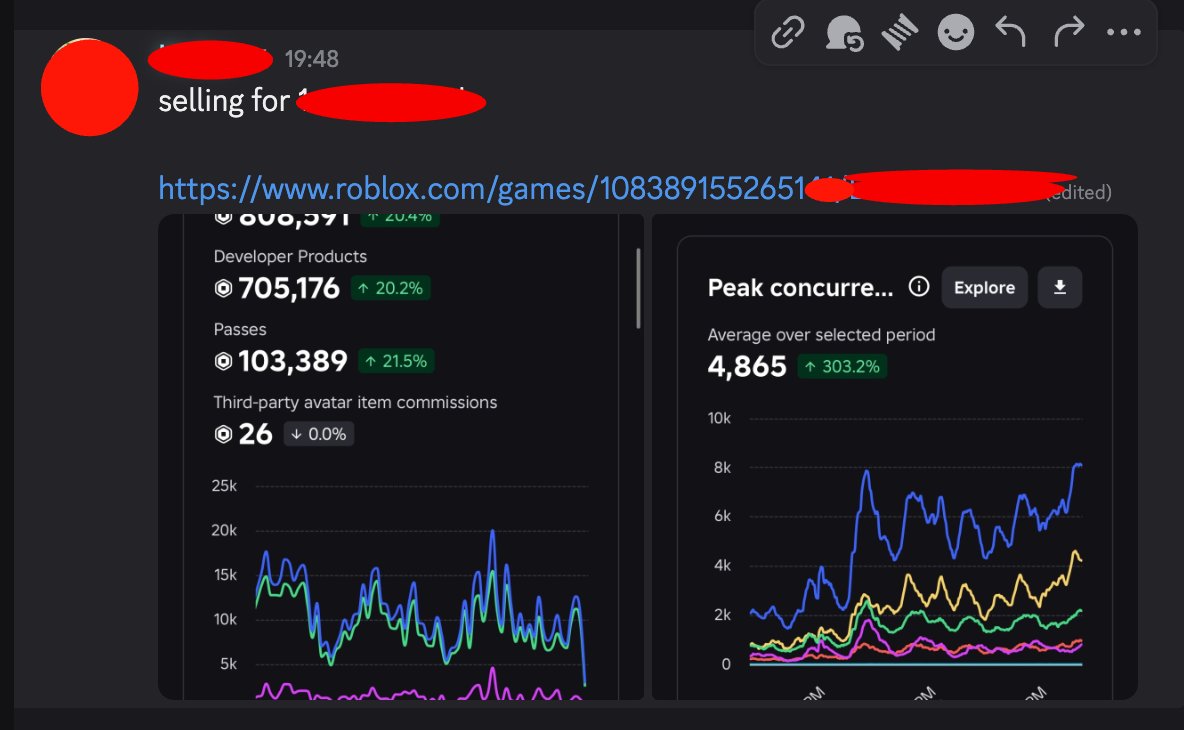Open the left revenue chart image
This screenshot has width=1184, height=730.
[x=401, y=457]
